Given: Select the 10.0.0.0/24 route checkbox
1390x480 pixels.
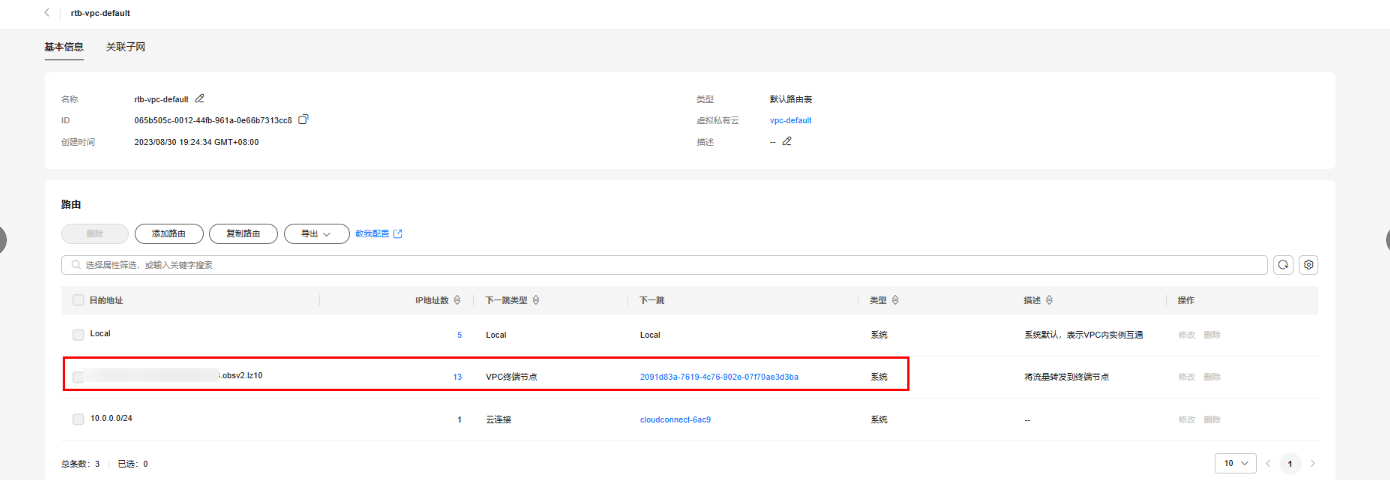Looking at the screenshot, I should point(78,419).
